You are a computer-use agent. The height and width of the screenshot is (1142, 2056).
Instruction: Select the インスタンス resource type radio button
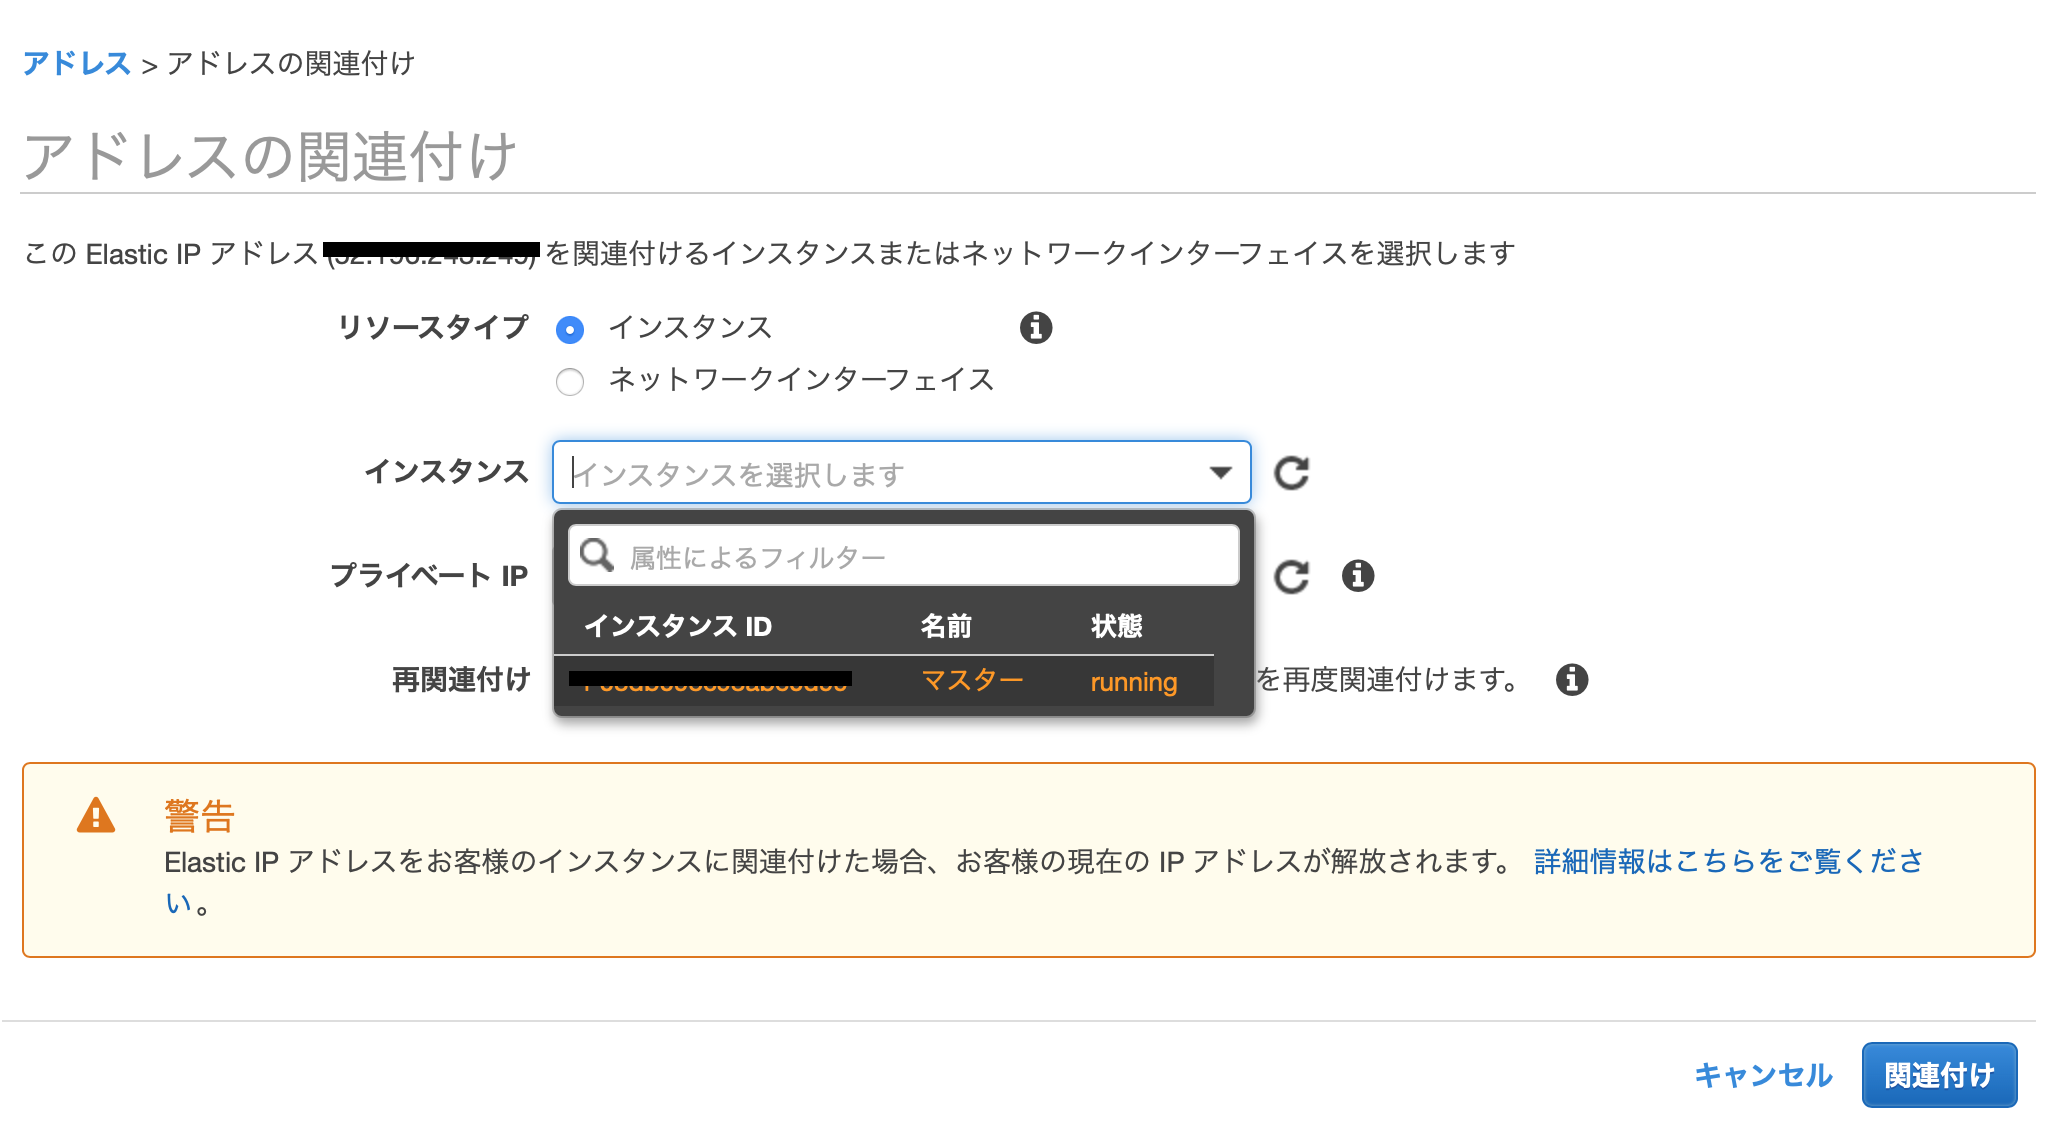click(x=570, y=330)
